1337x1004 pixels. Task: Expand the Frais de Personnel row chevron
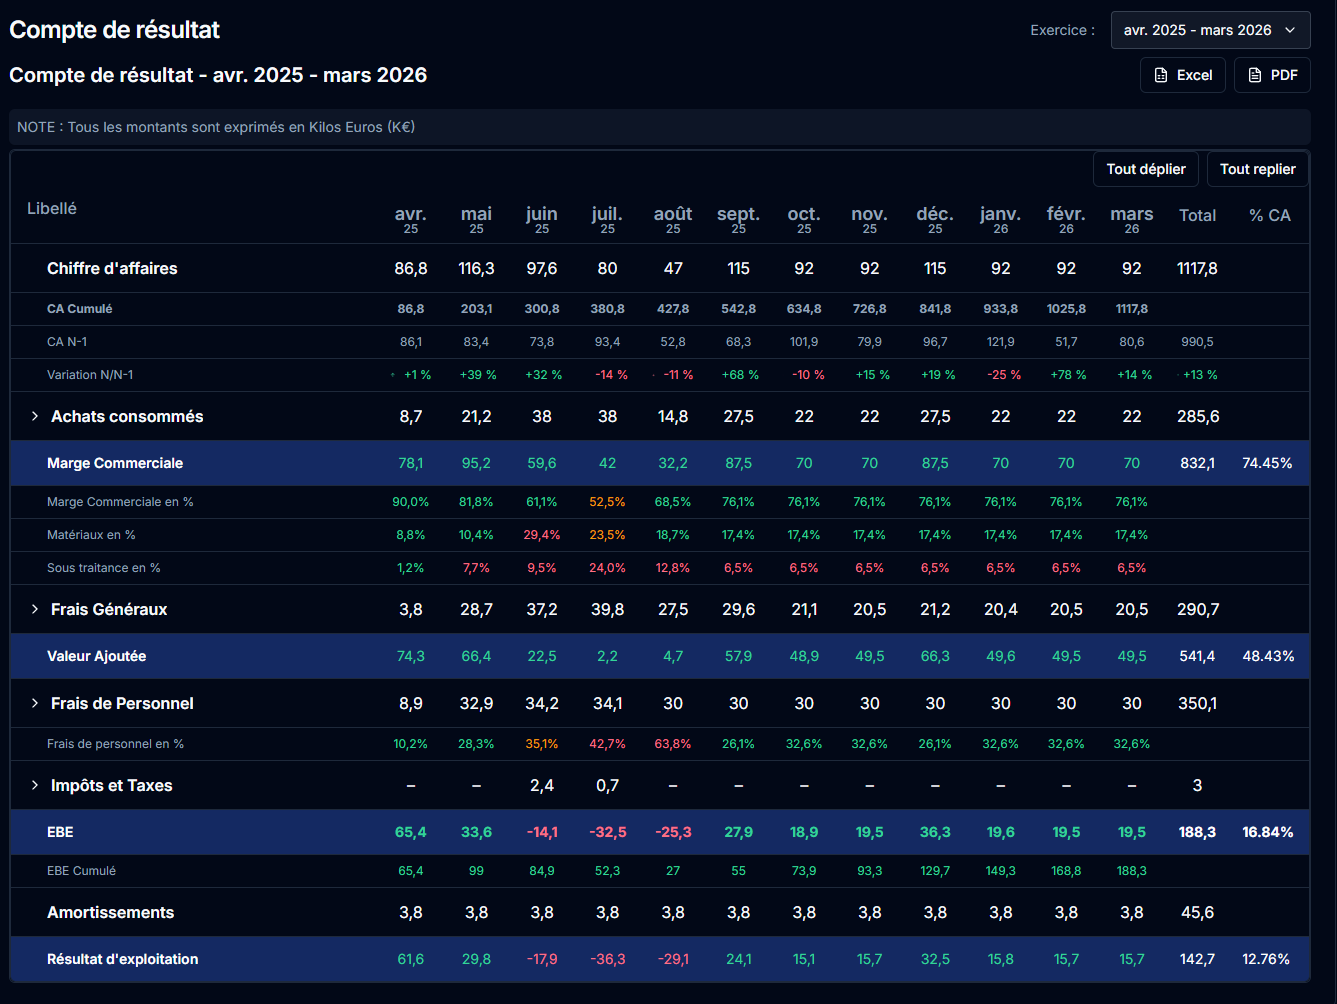(35, 703)
